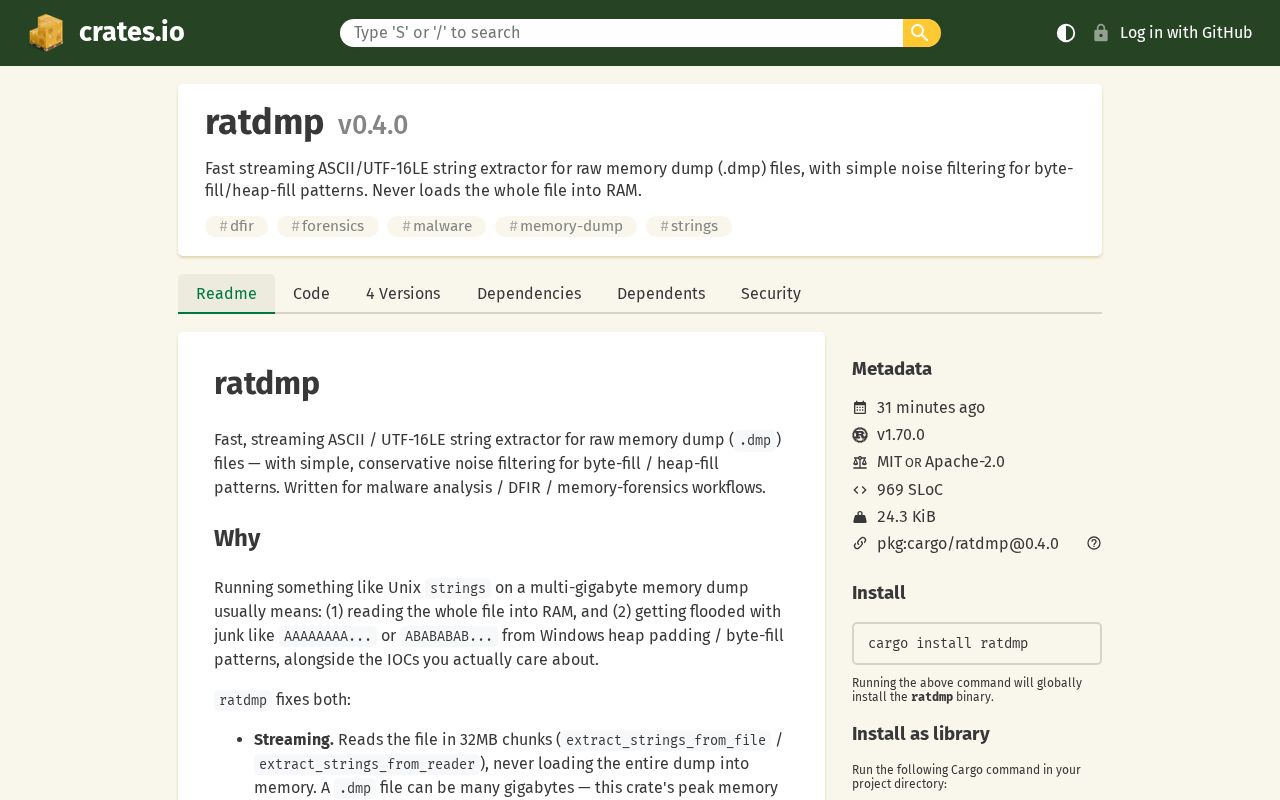Click the inline code 'extract_strings_from_reader'

367,764
